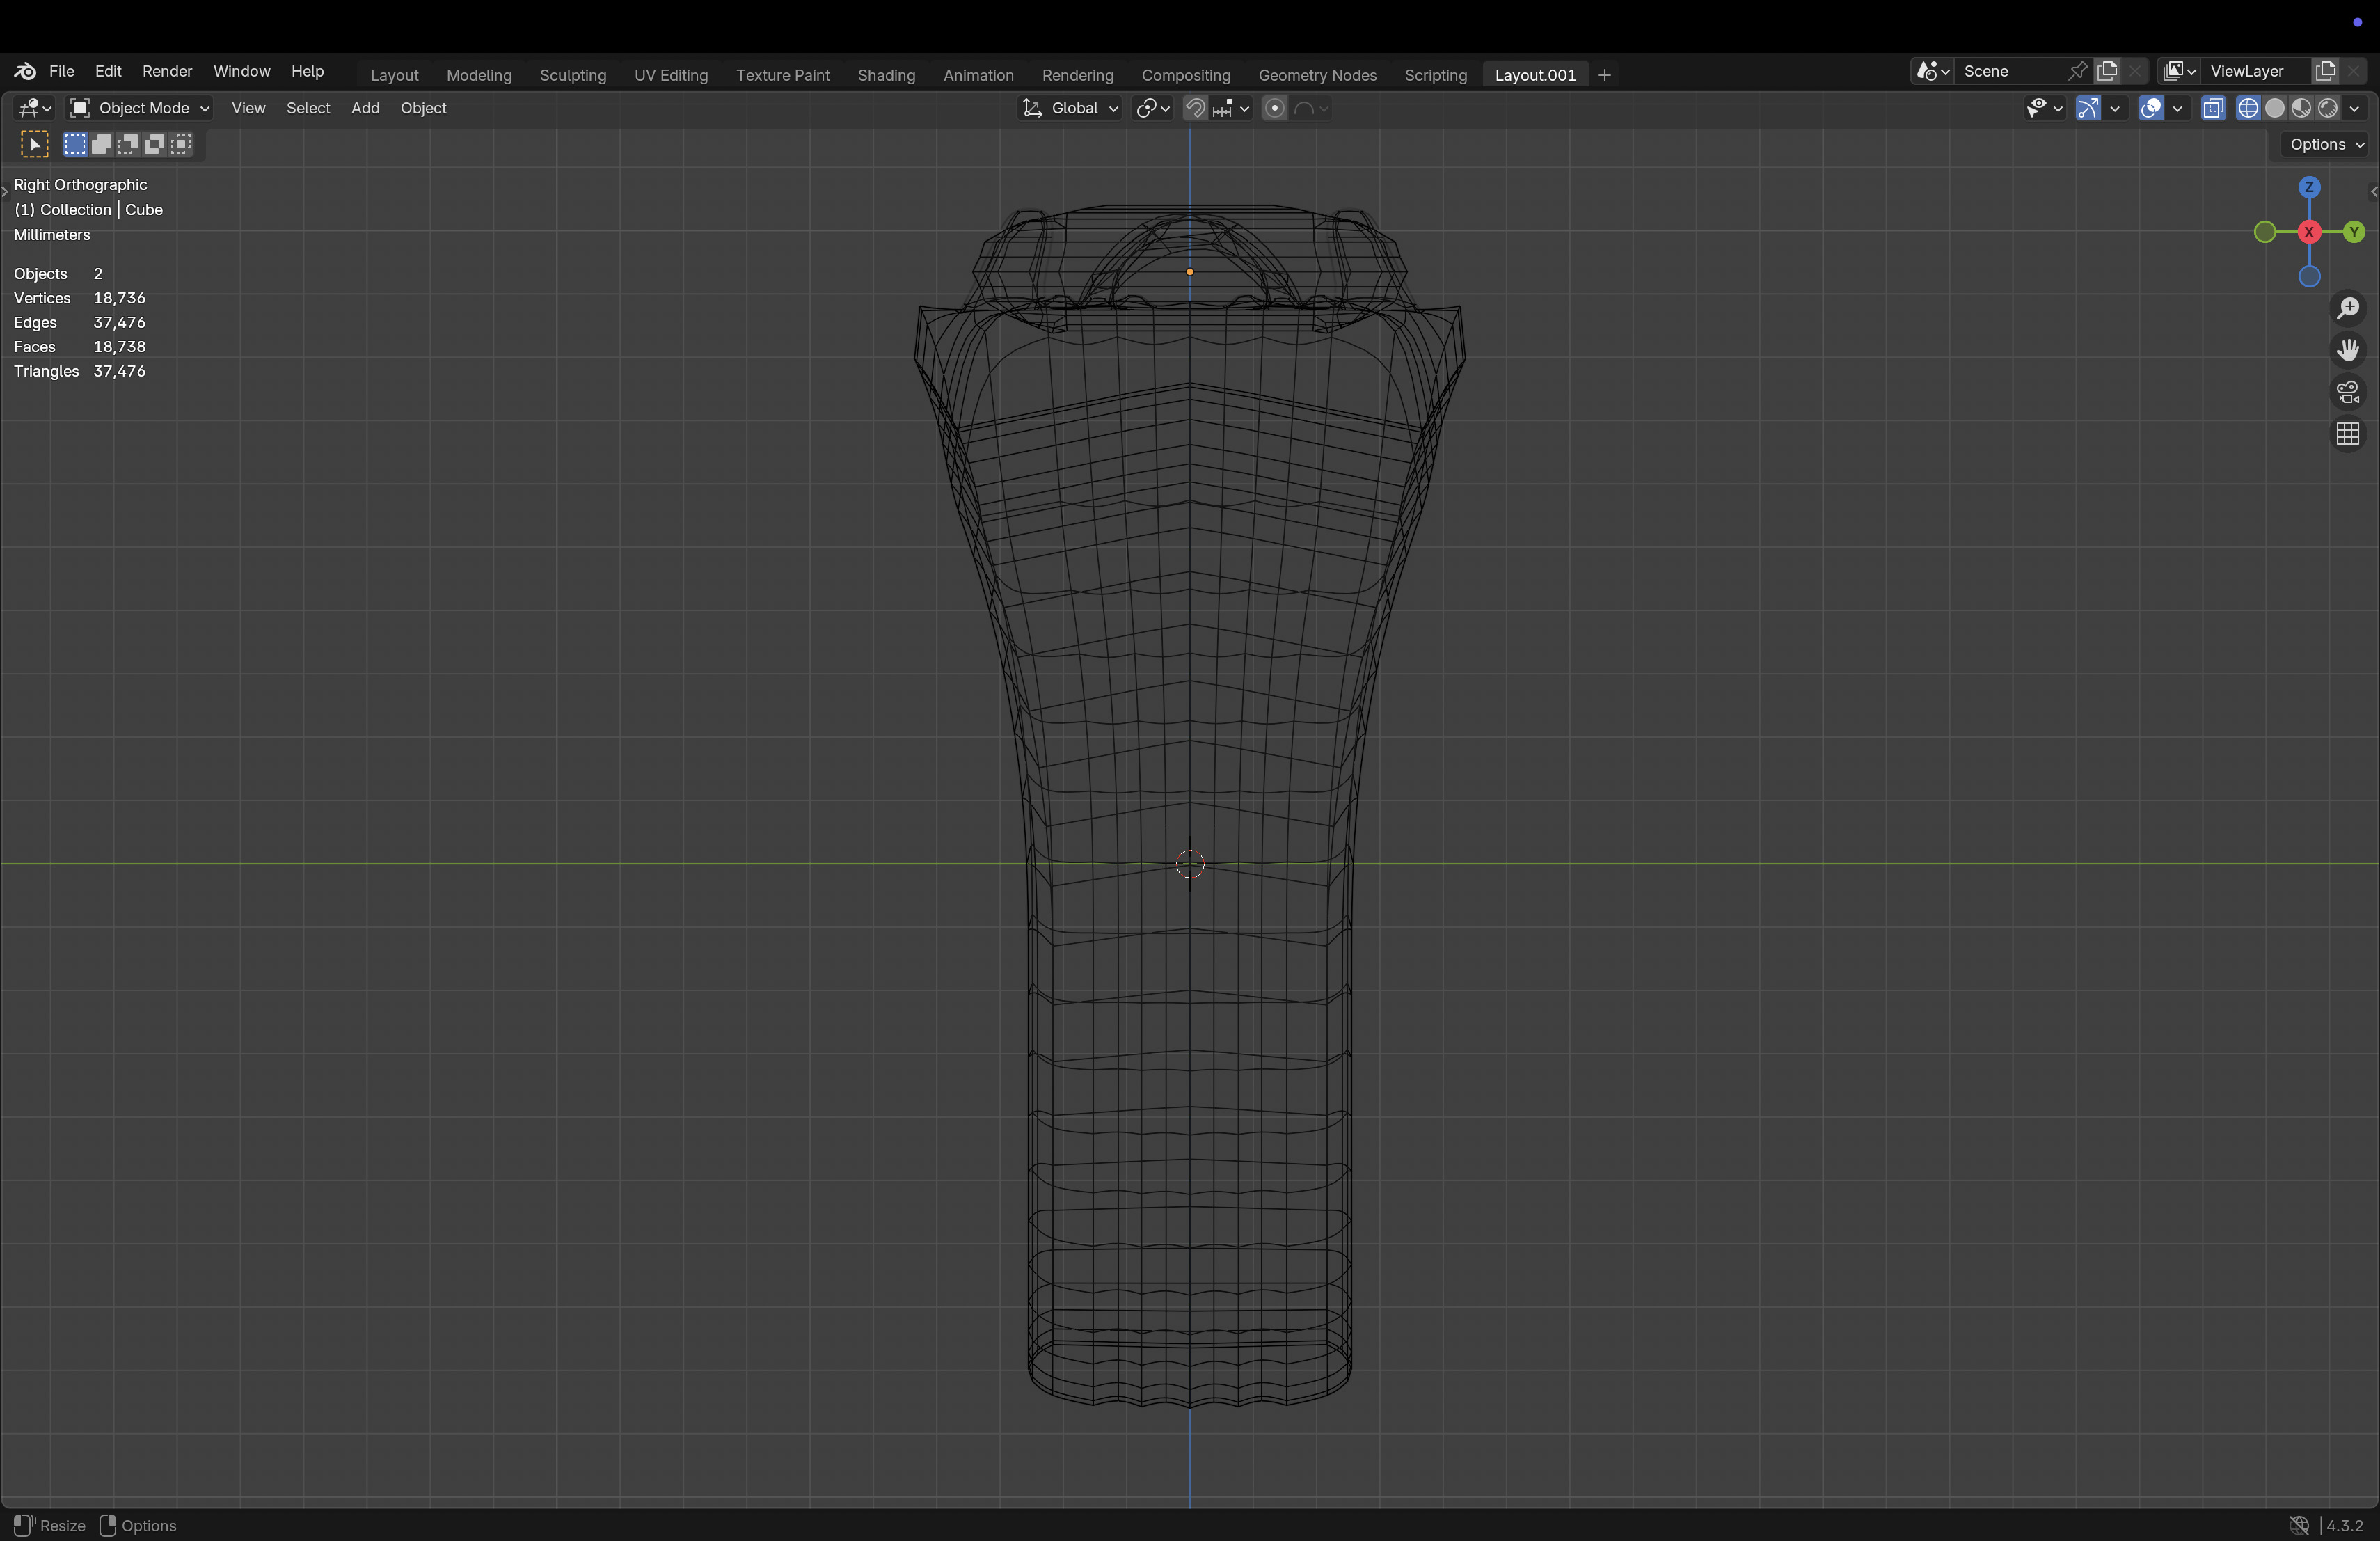Switch to Material Preview shading
The height and width of the screenshot is (1541, 2380).
coord(2301,108)
